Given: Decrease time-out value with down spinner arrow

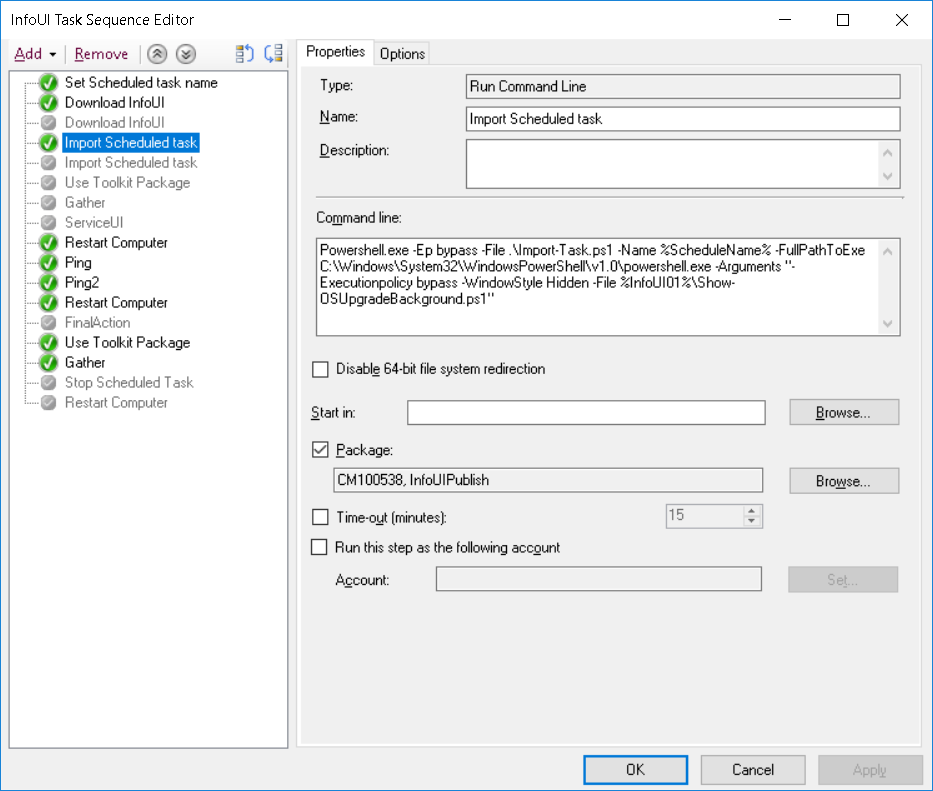Looking at the screenshot, I should point(752,521).
